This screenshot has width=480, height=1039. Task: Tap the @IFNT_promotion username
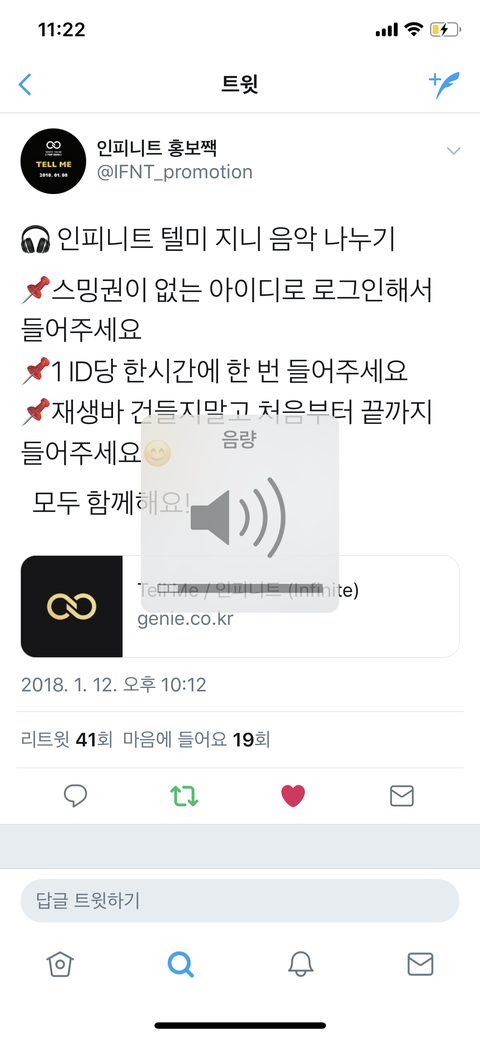point(175,172)
